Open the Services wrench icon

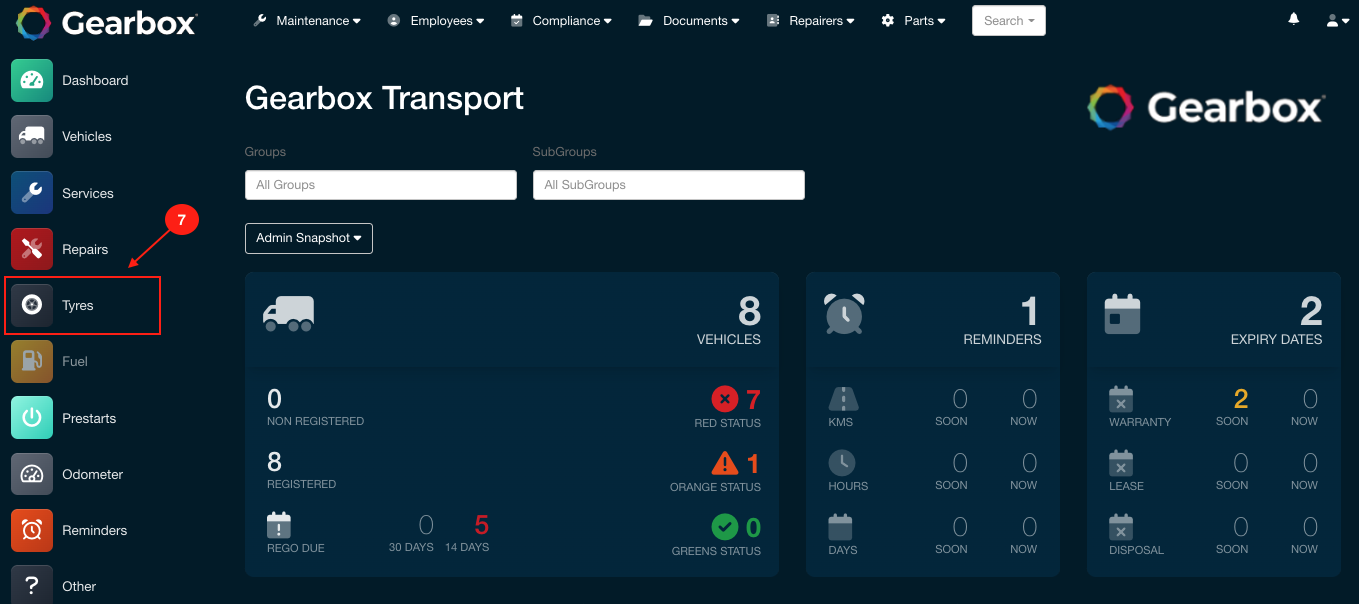[32, 193]
